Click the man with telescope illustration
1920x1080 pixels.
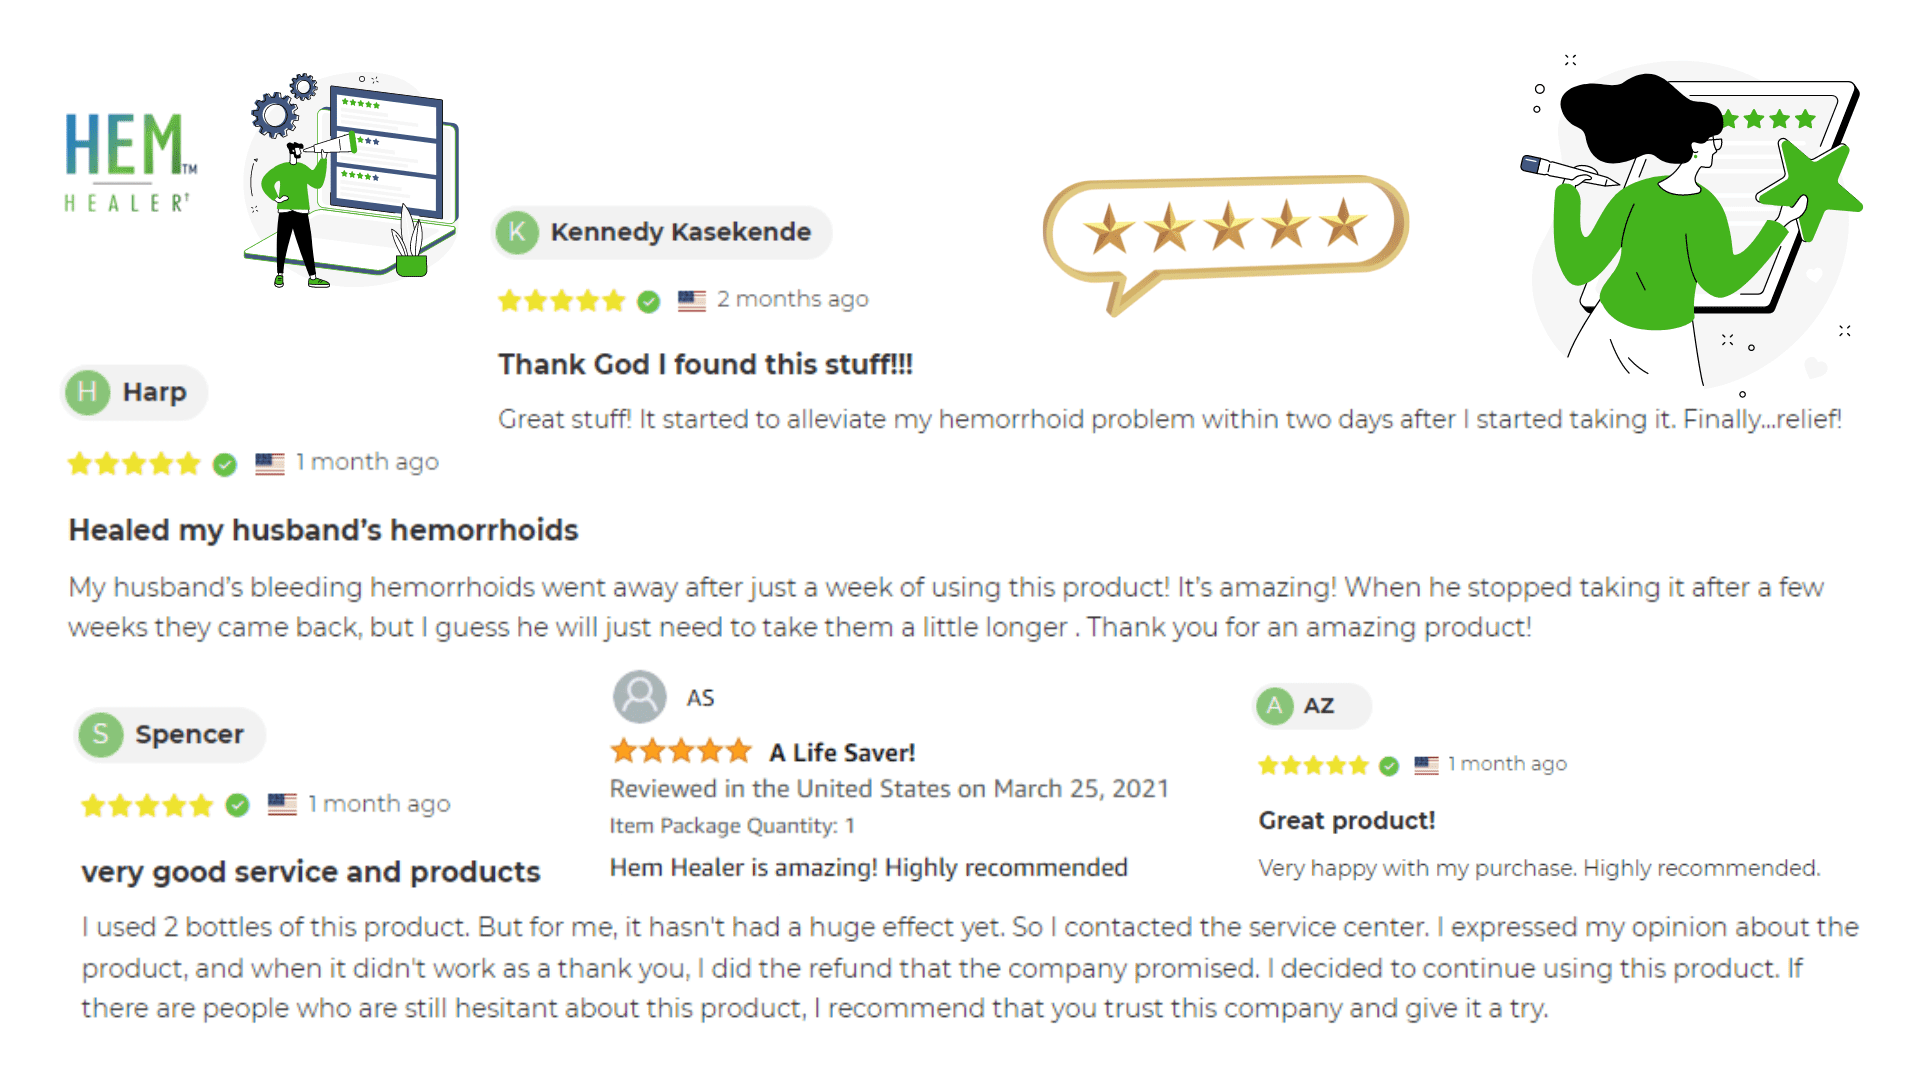click(351, 180)
